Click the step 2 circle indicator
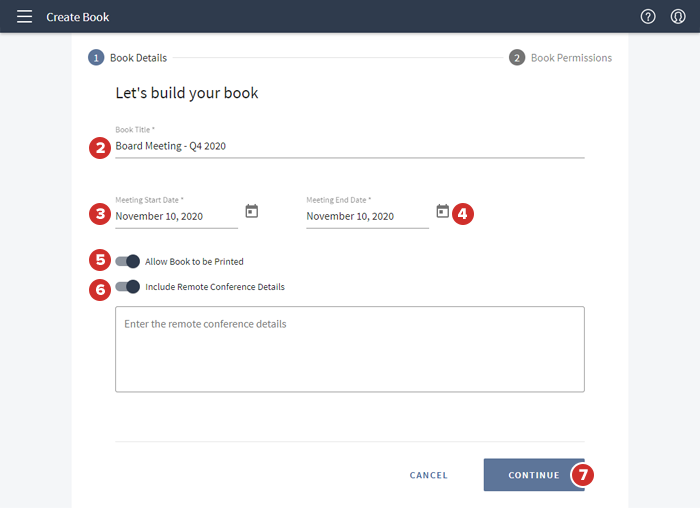Screen dimensions: 700x508 click(x=517, y=58)
